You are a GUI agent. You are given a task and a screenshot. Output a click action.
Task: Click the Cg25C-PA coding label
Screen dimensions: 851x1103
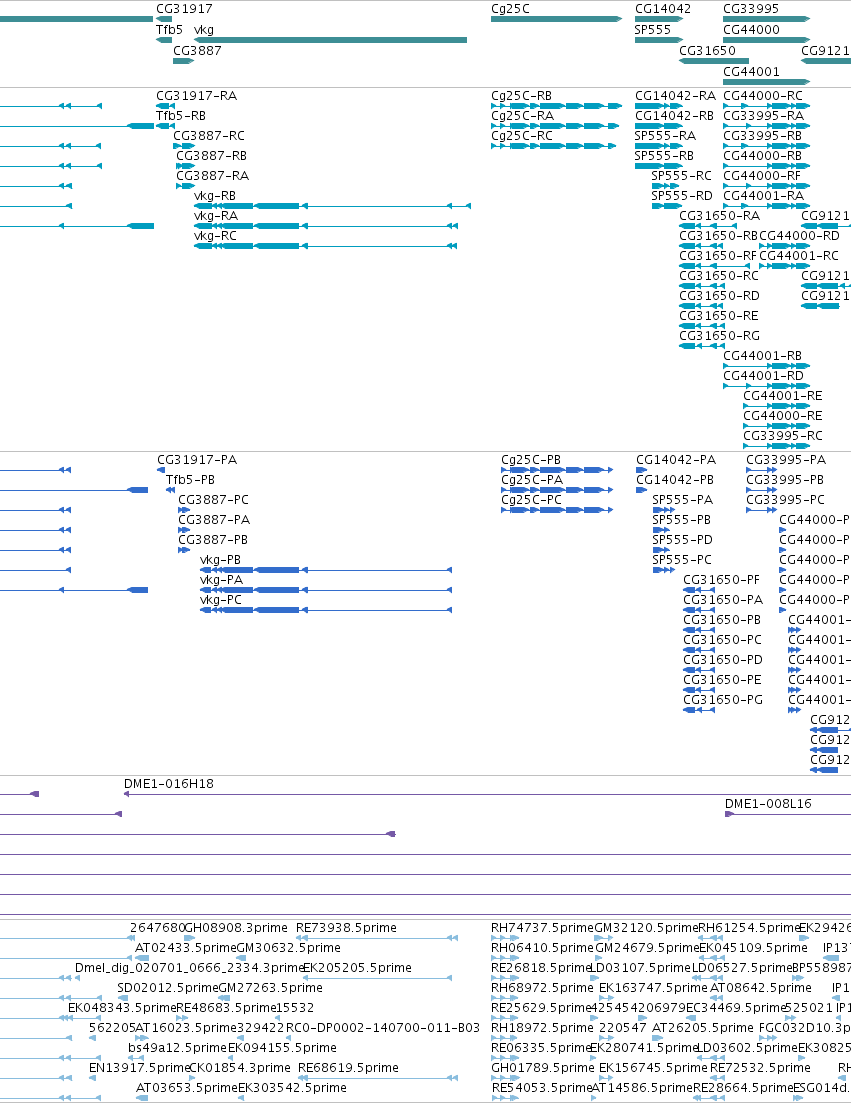532,480
